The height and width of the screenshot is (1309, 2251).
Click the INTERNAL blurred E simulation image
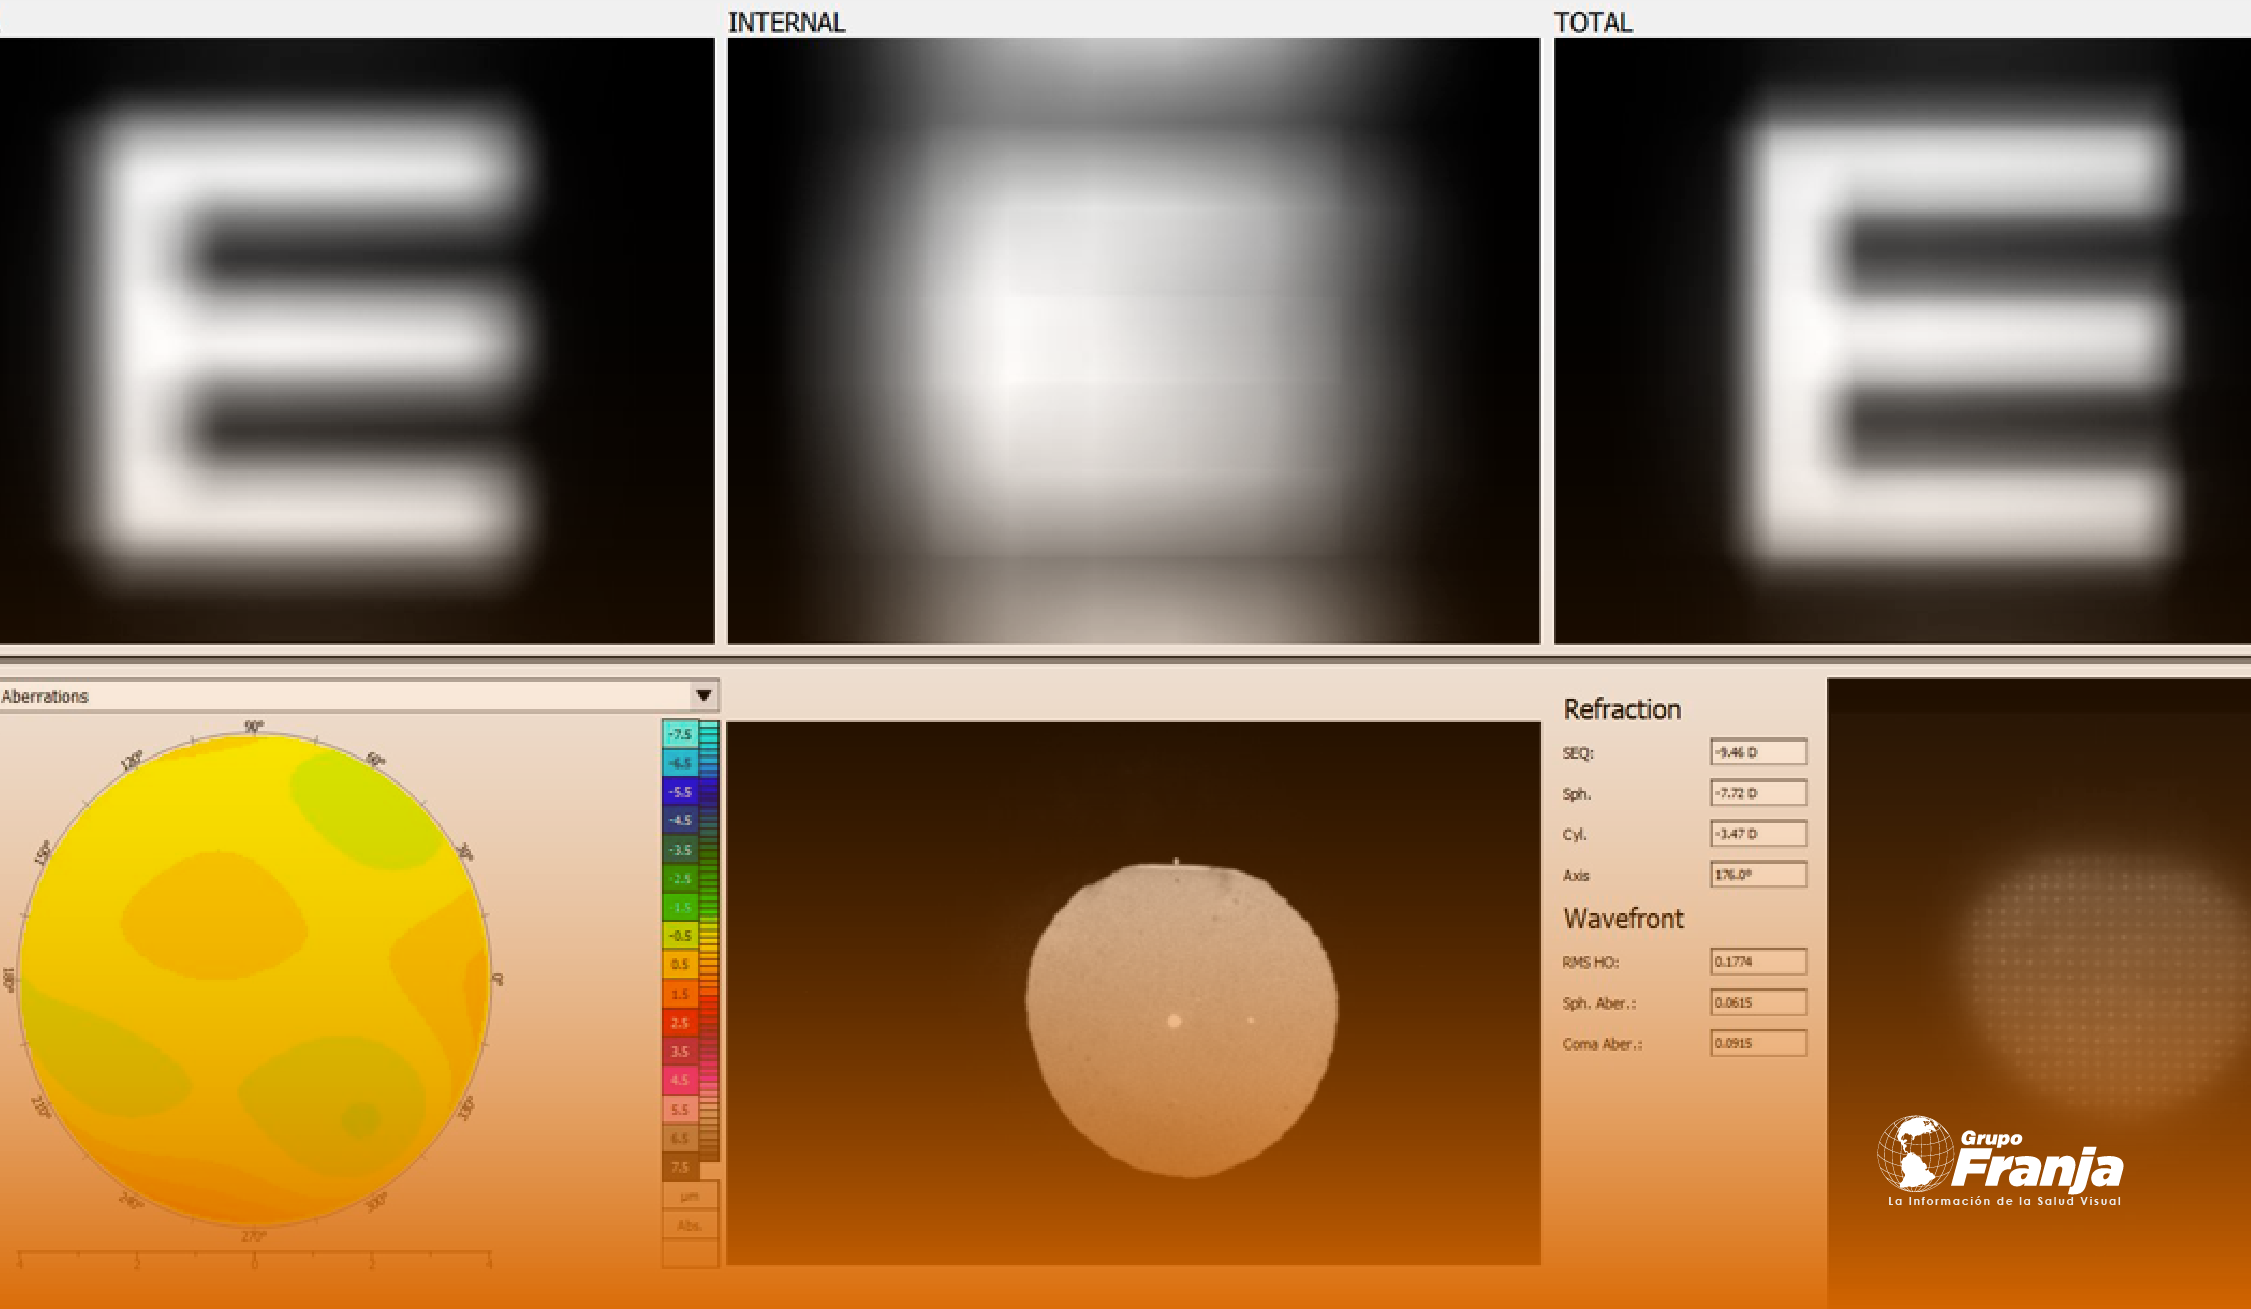[1133, 340]
